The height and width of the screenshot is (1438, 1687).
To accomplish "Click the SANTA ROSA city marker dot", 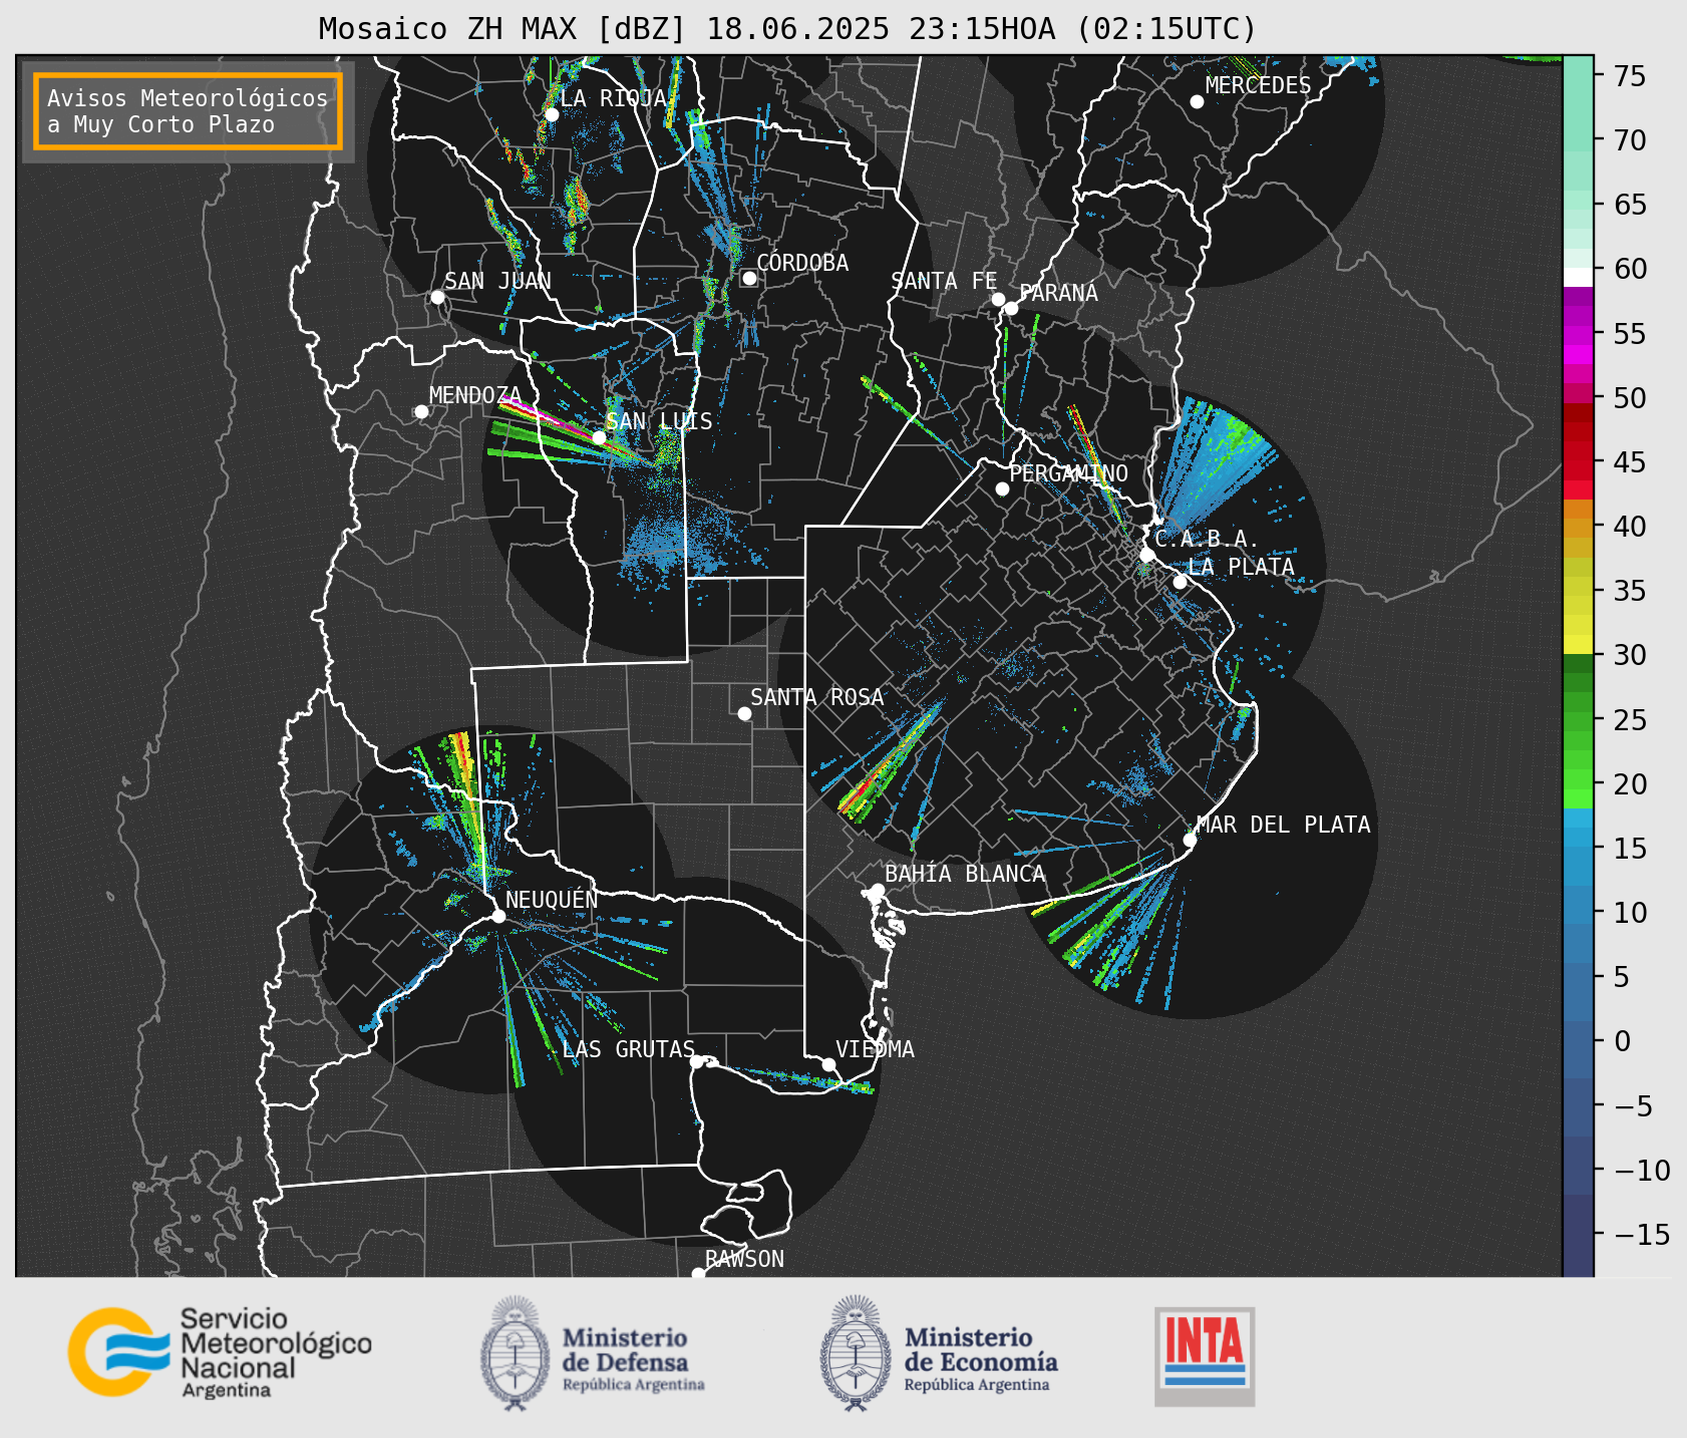I will pos(744,713).
